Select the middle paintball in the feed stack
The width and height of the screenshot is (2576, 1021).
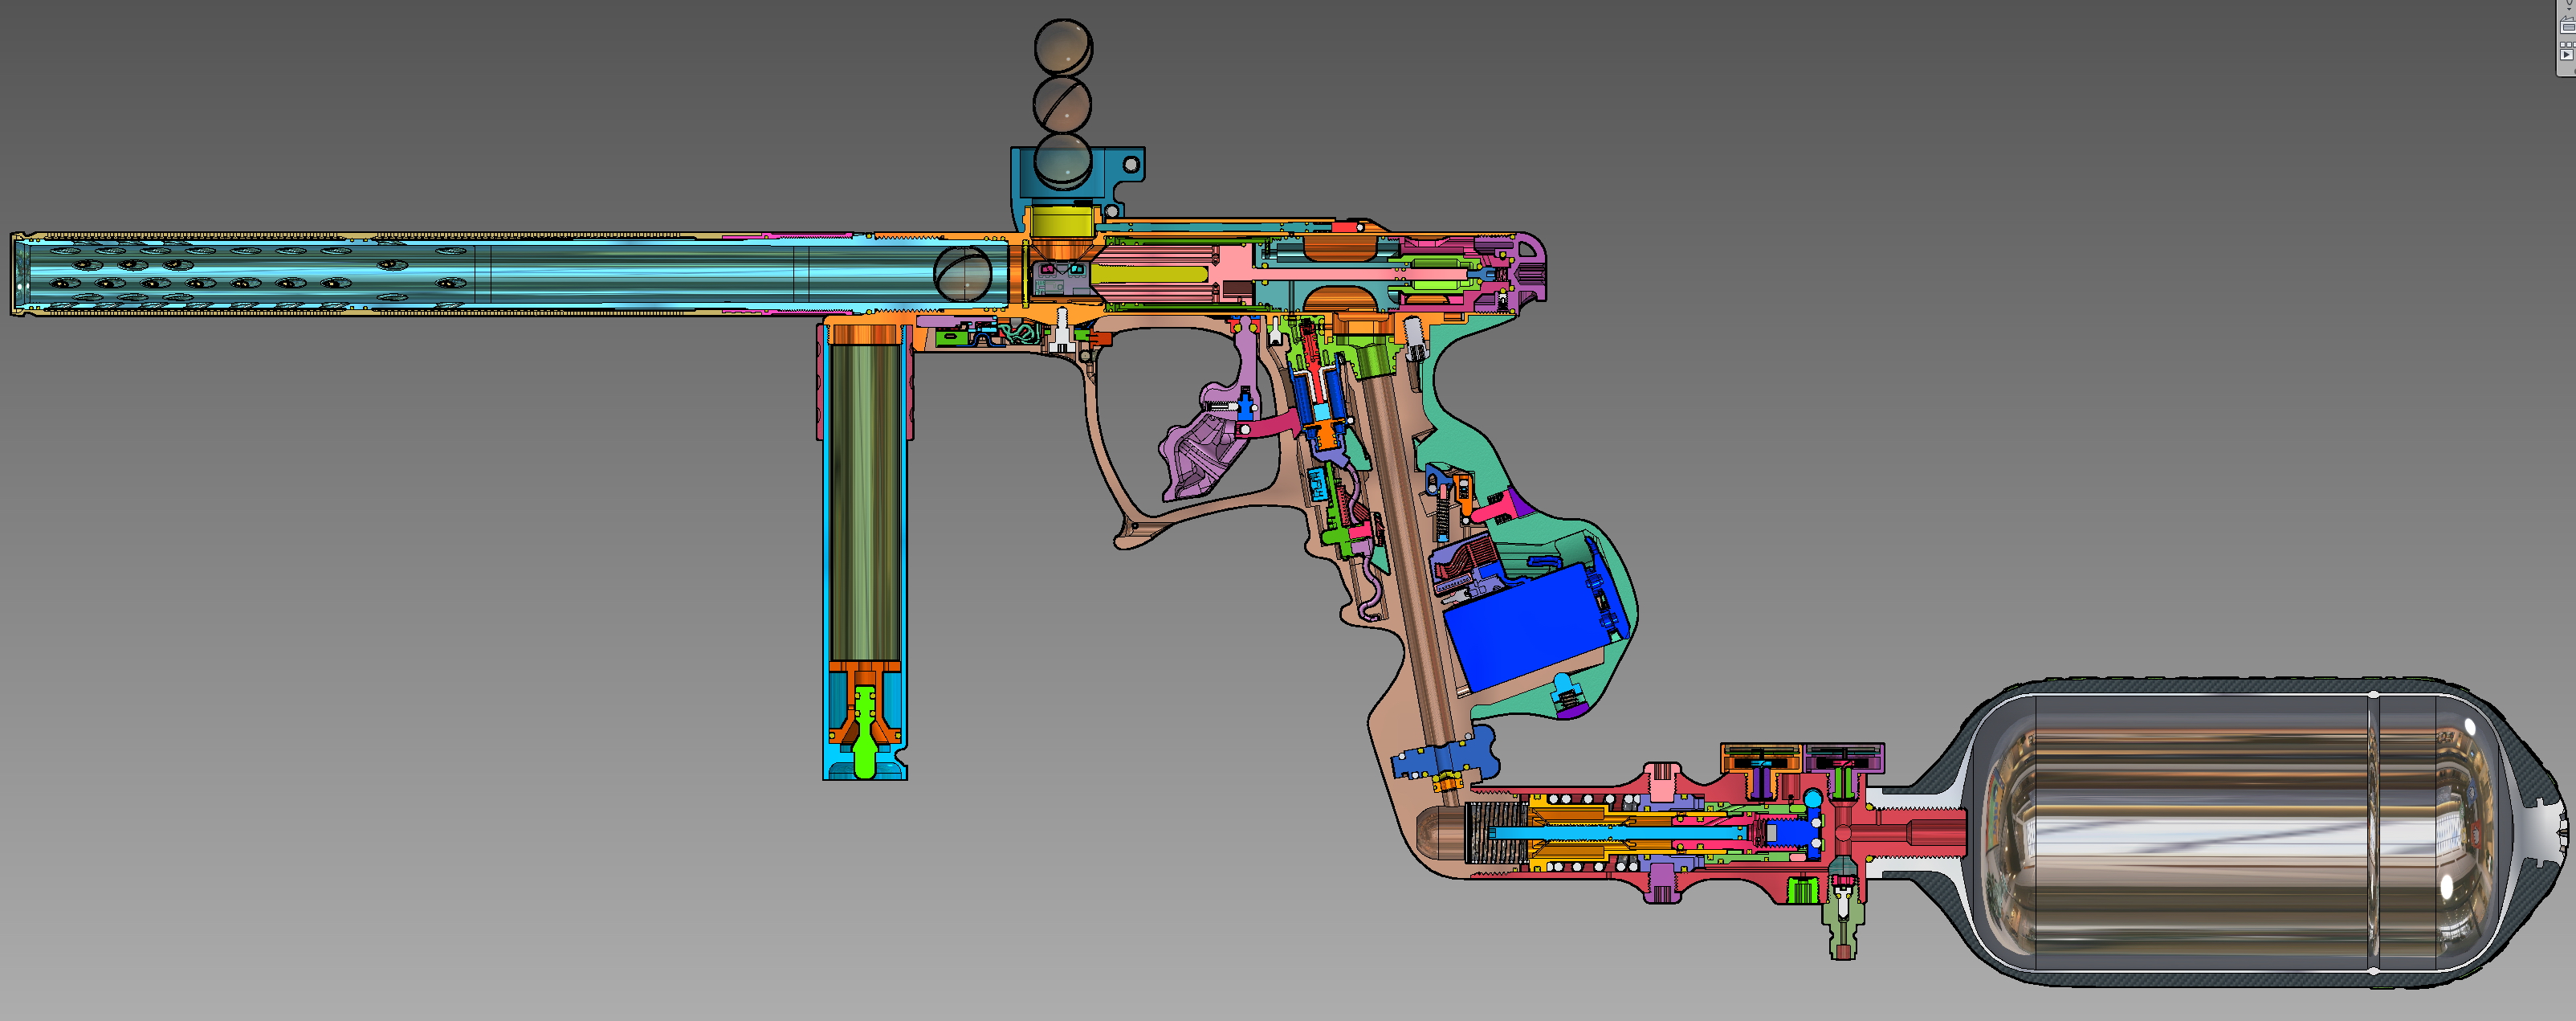tap(1062, 103)
